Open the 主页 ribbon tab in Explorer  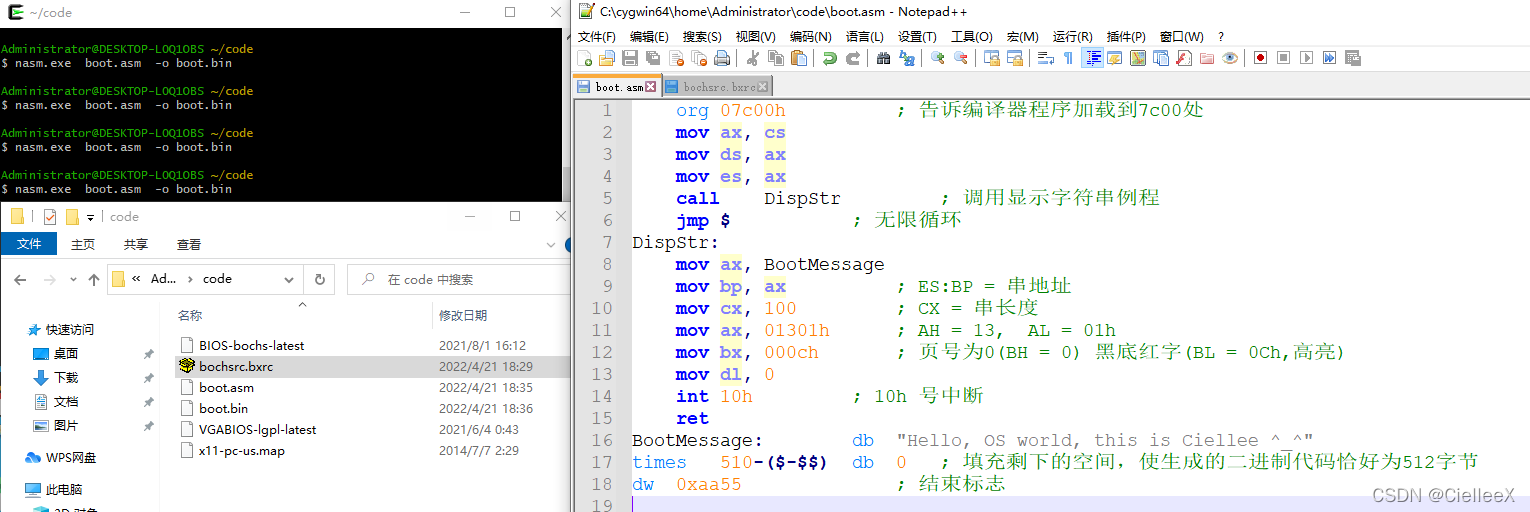pyautogui.click(x=83, y=244)
